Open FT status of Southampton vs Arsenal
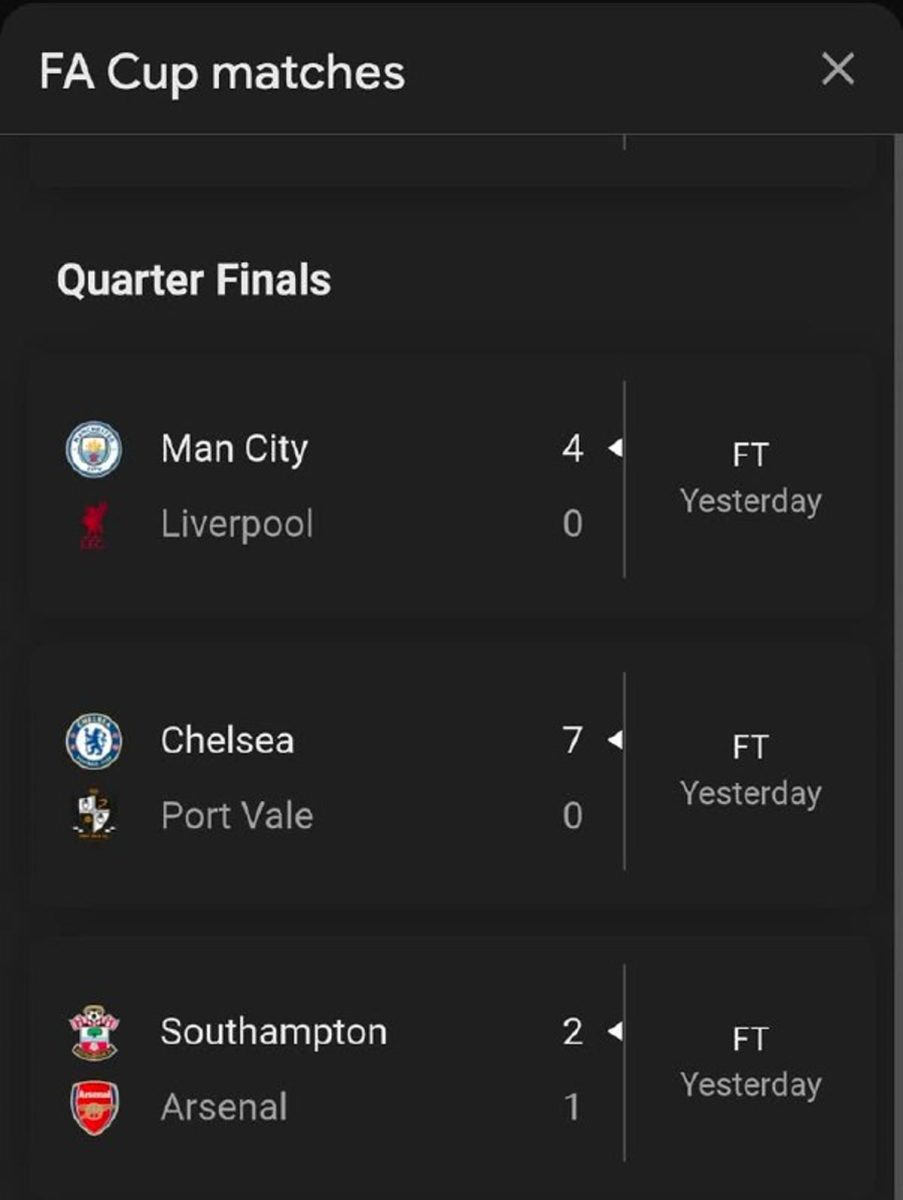 [x=750, y=1040]
